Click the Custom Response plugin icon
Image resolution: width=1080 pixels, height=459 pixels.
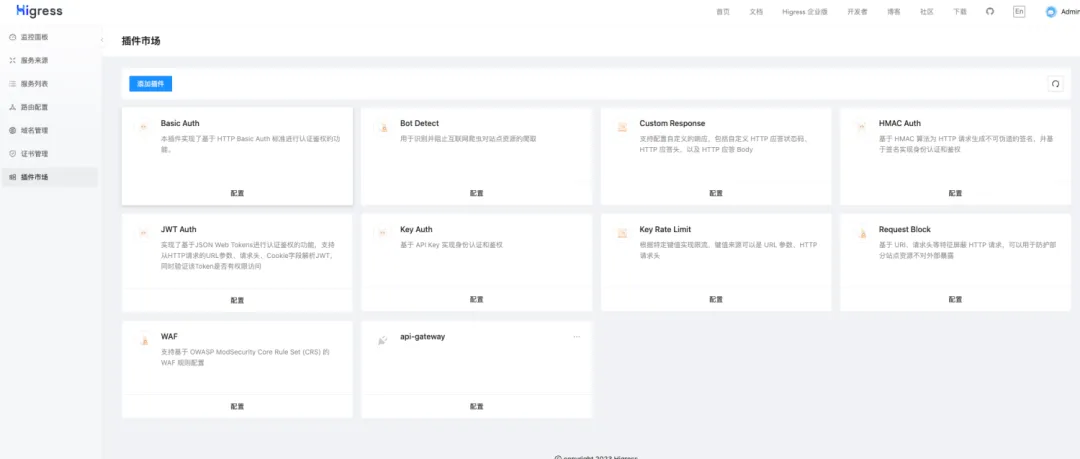tap(622, 128)
